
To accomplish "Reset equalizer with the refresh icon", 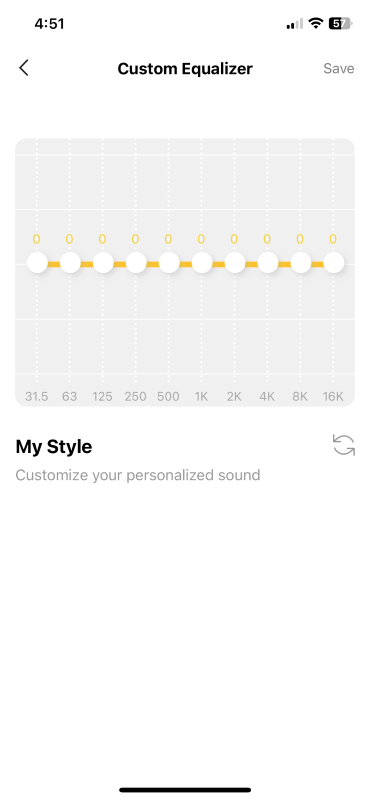I will pos(343,444).
